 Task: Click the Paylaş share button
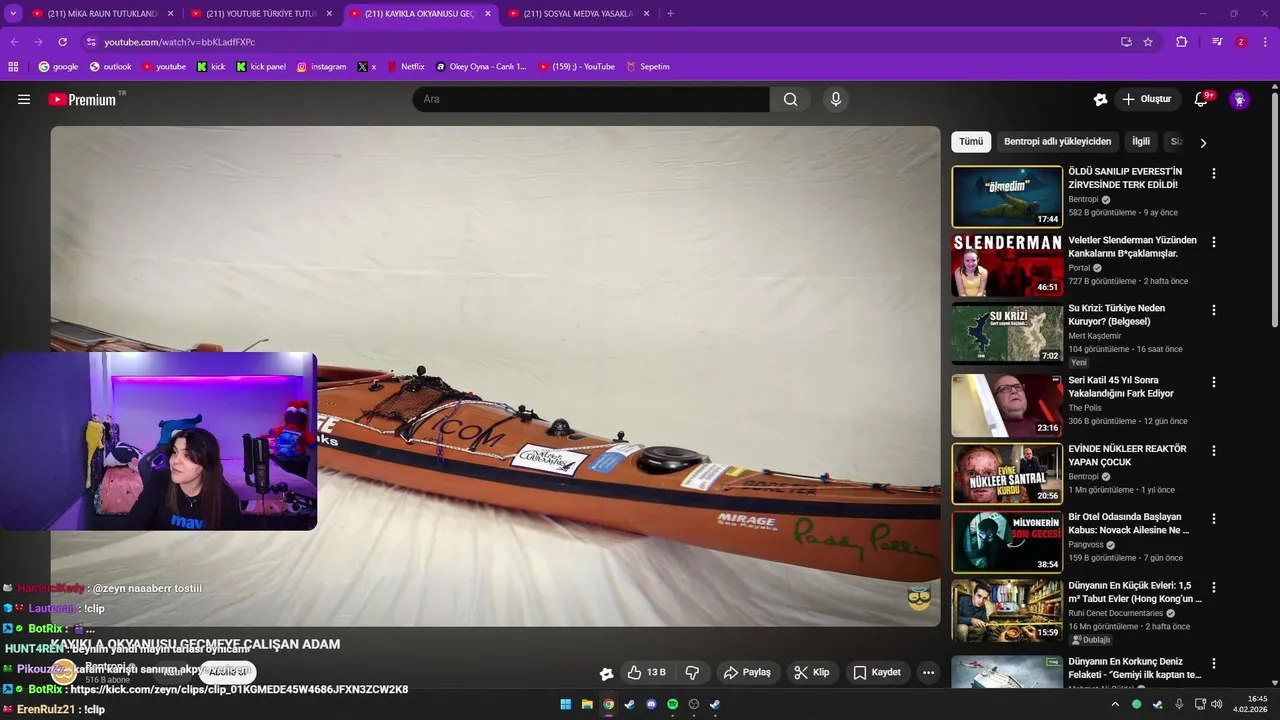click(747, 672)
